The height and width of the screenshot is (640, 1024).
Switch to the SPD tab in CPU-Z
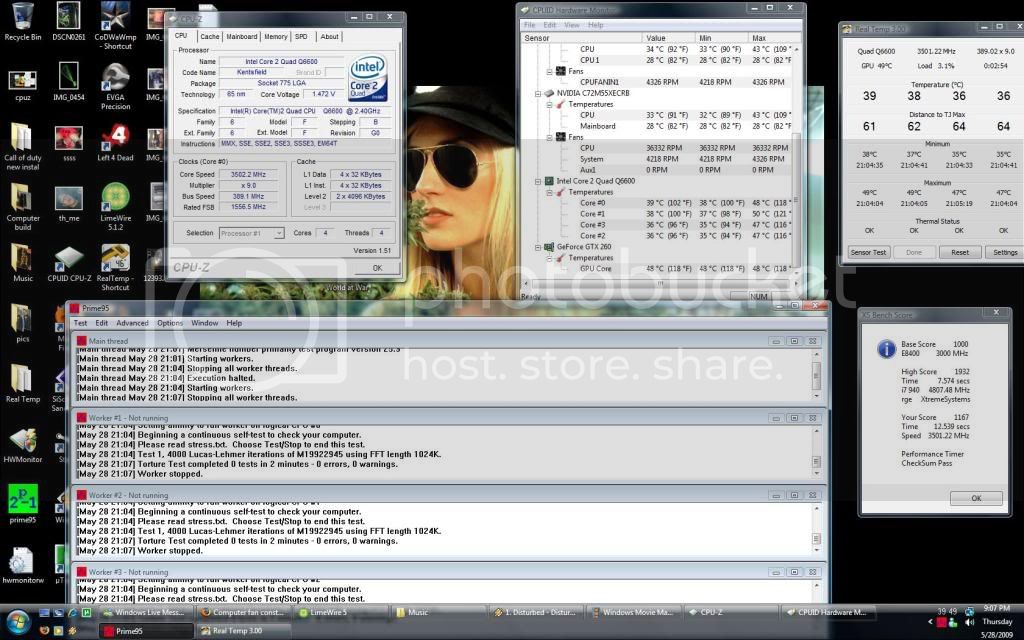point(301,37)
